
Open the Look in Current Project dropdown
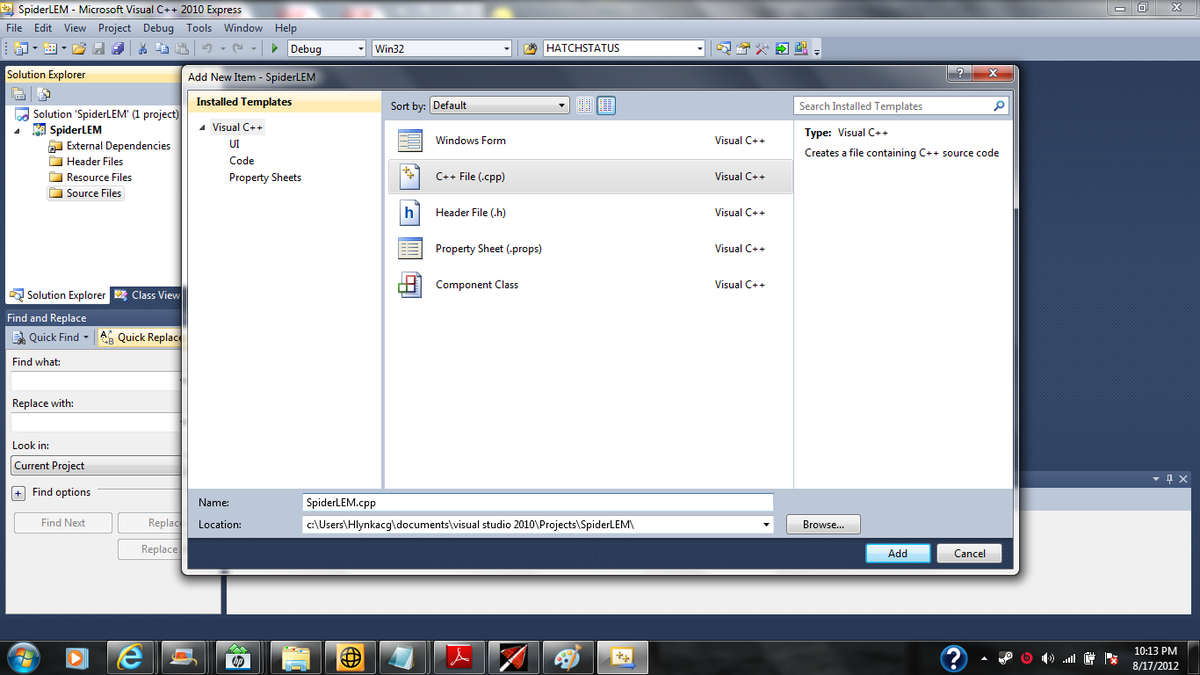pos(96,466)
